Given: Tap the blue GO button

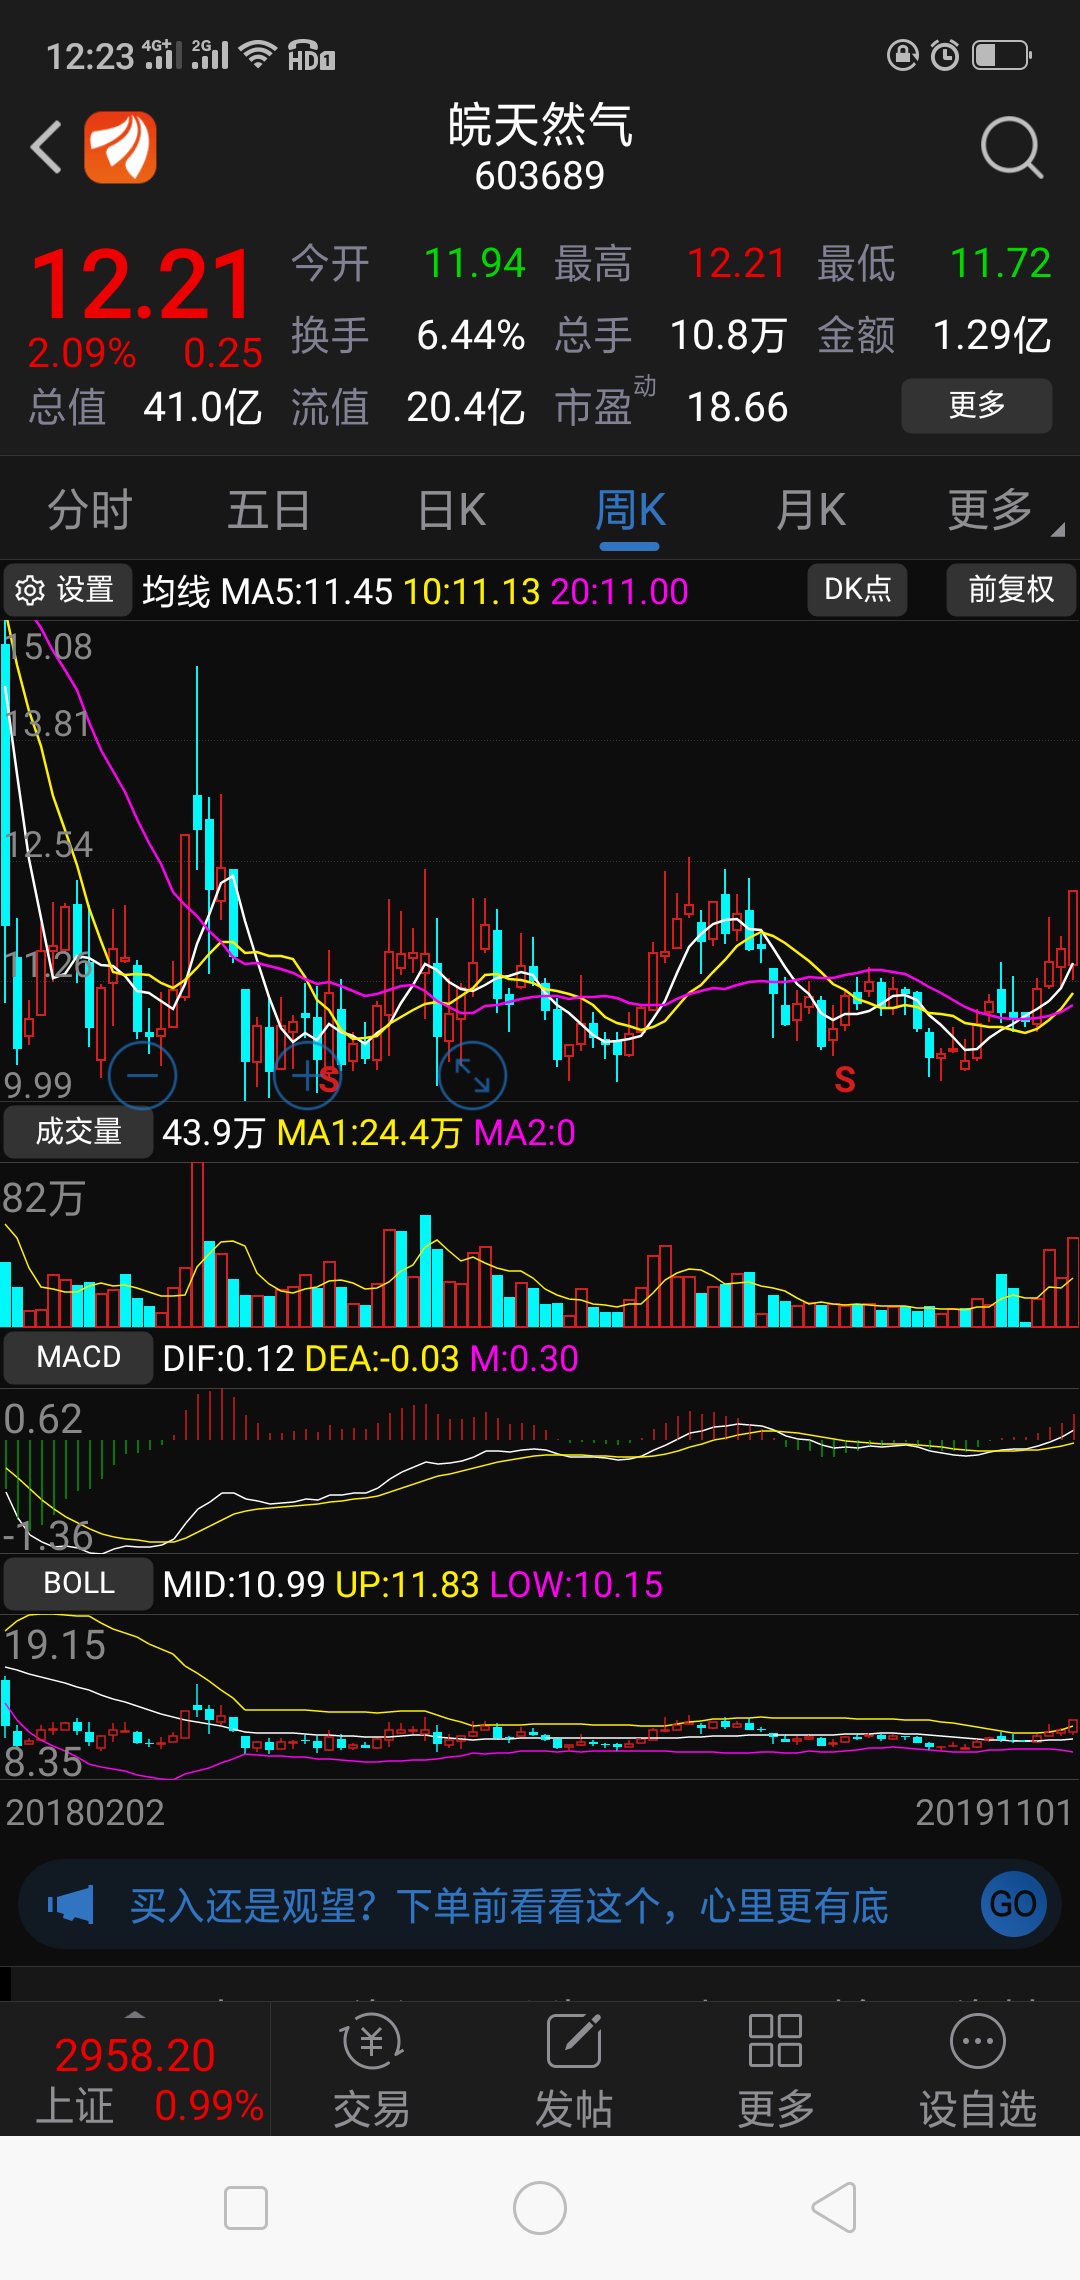Looking at the screenshot, I should tap(1013, 1903).
